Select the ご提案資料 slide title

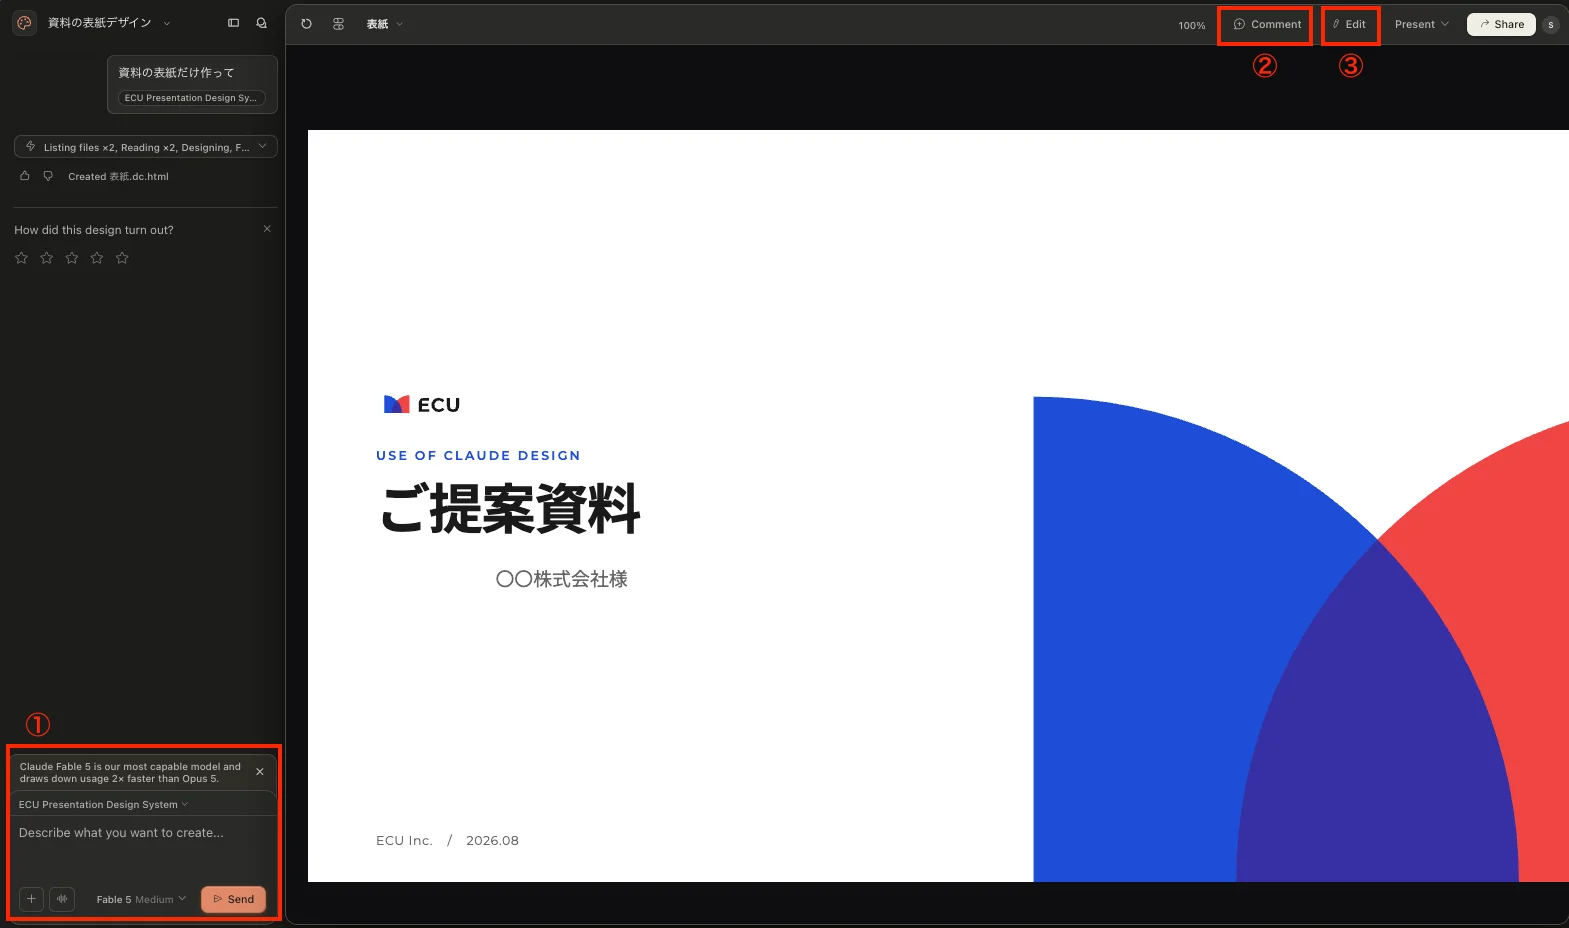(510, 508)
